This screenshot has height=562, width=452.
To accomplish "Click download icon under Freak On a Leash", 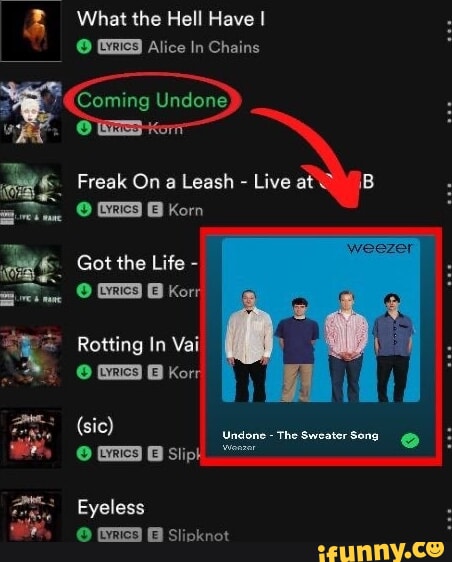I will (84, 209).
